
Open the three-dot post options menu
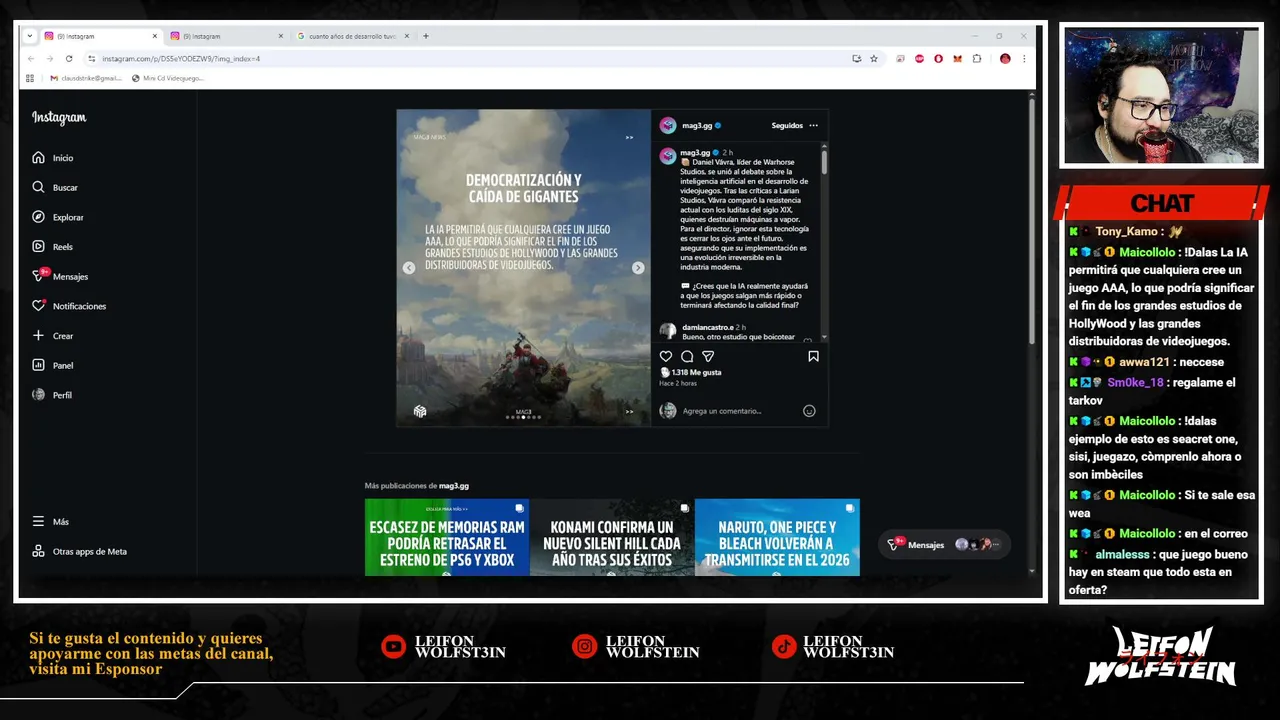813,126
